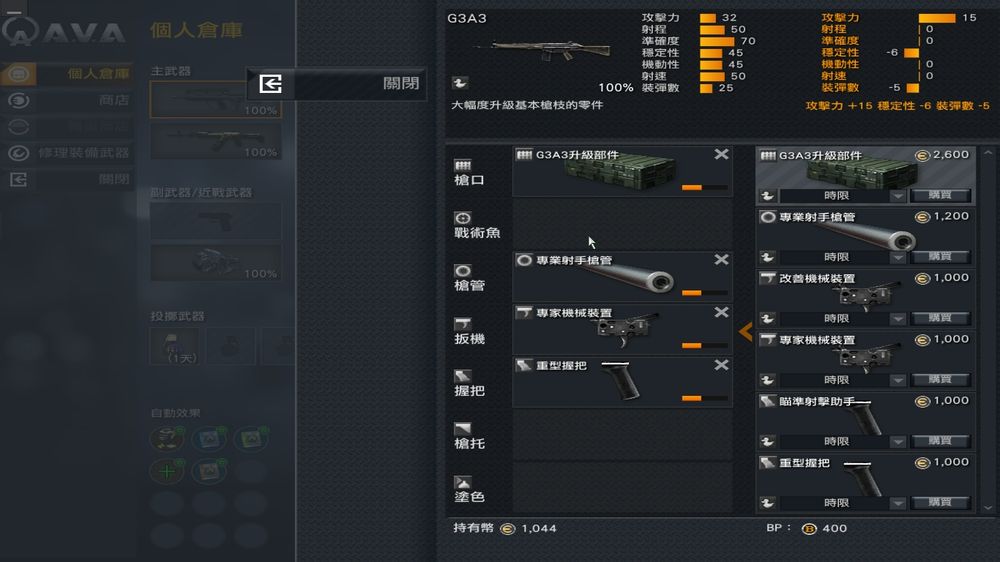Select the 戰術魚 tactical rail slot icon
The width and height of the screenshot is (1000, 562).
(x=462, y=218)
